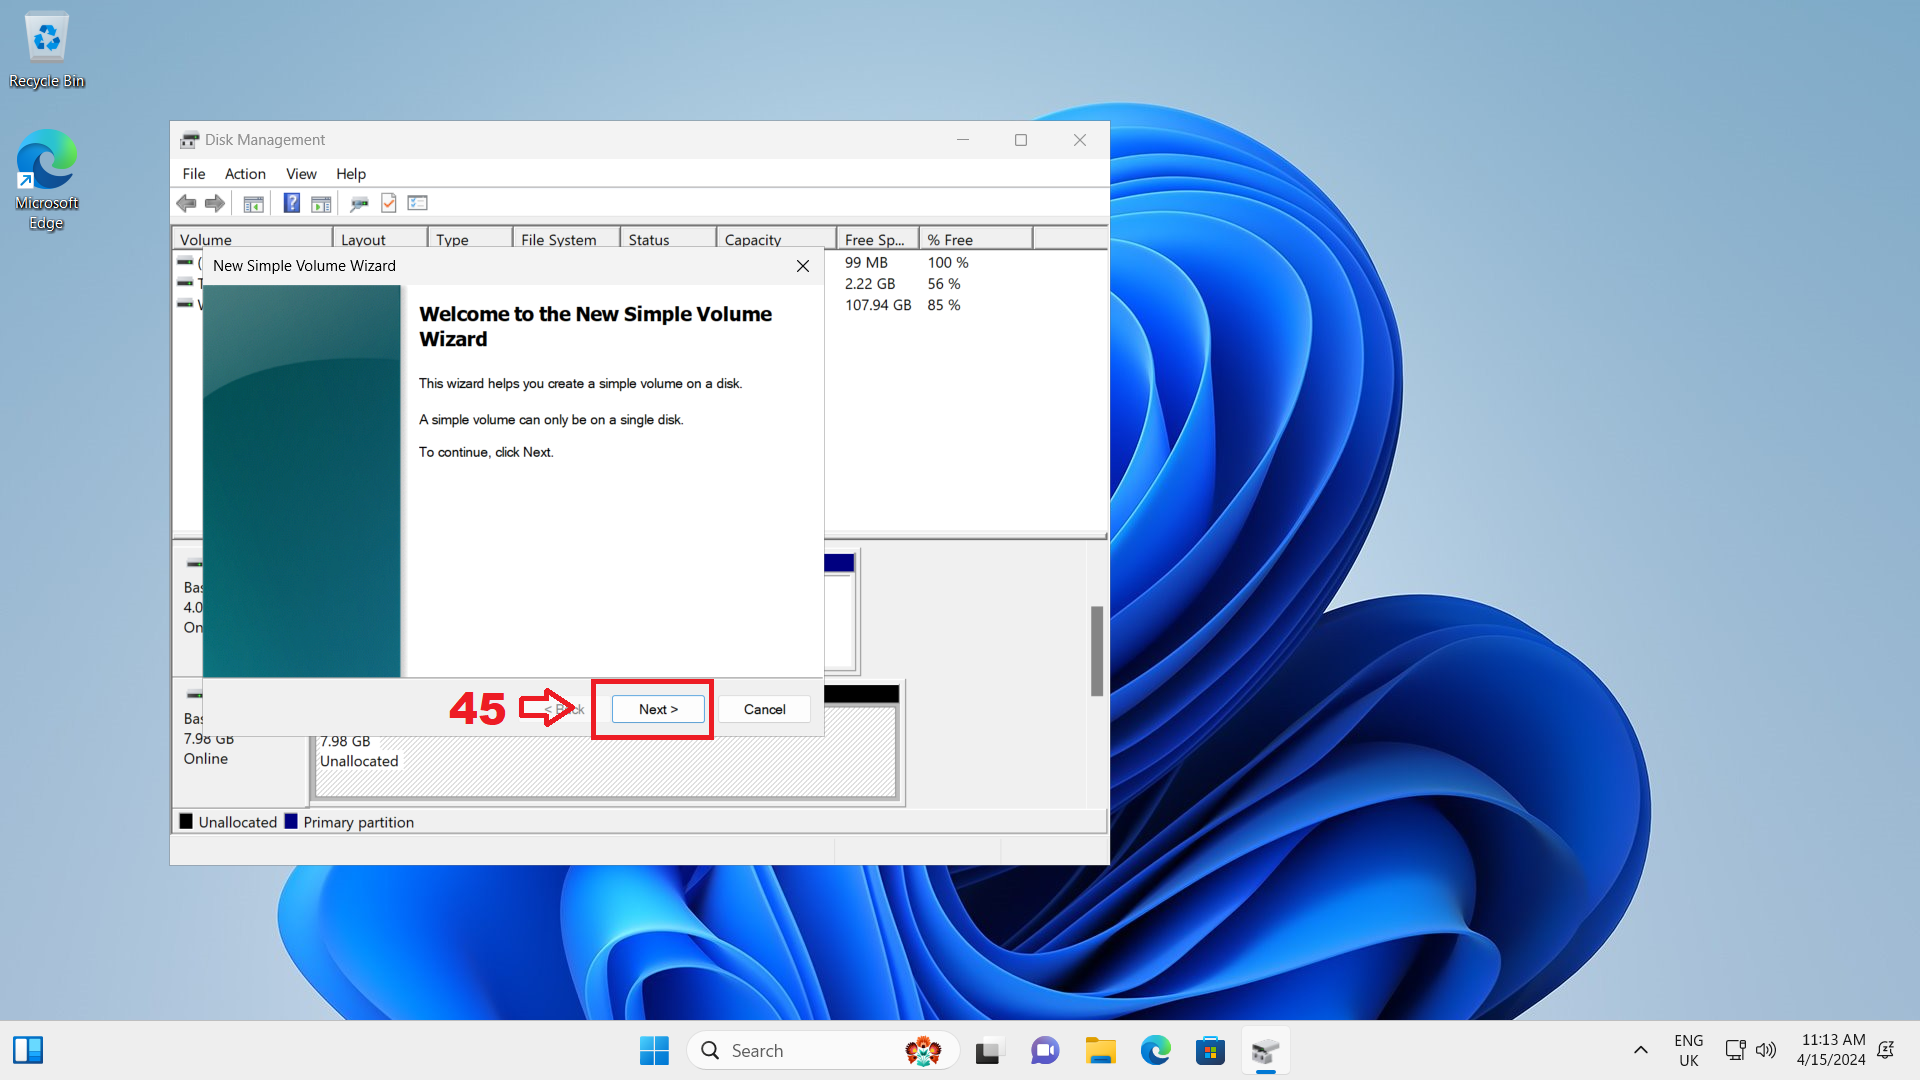Open the File menu
This screenshot has width=1920, height=1080.
click(194, 174)
